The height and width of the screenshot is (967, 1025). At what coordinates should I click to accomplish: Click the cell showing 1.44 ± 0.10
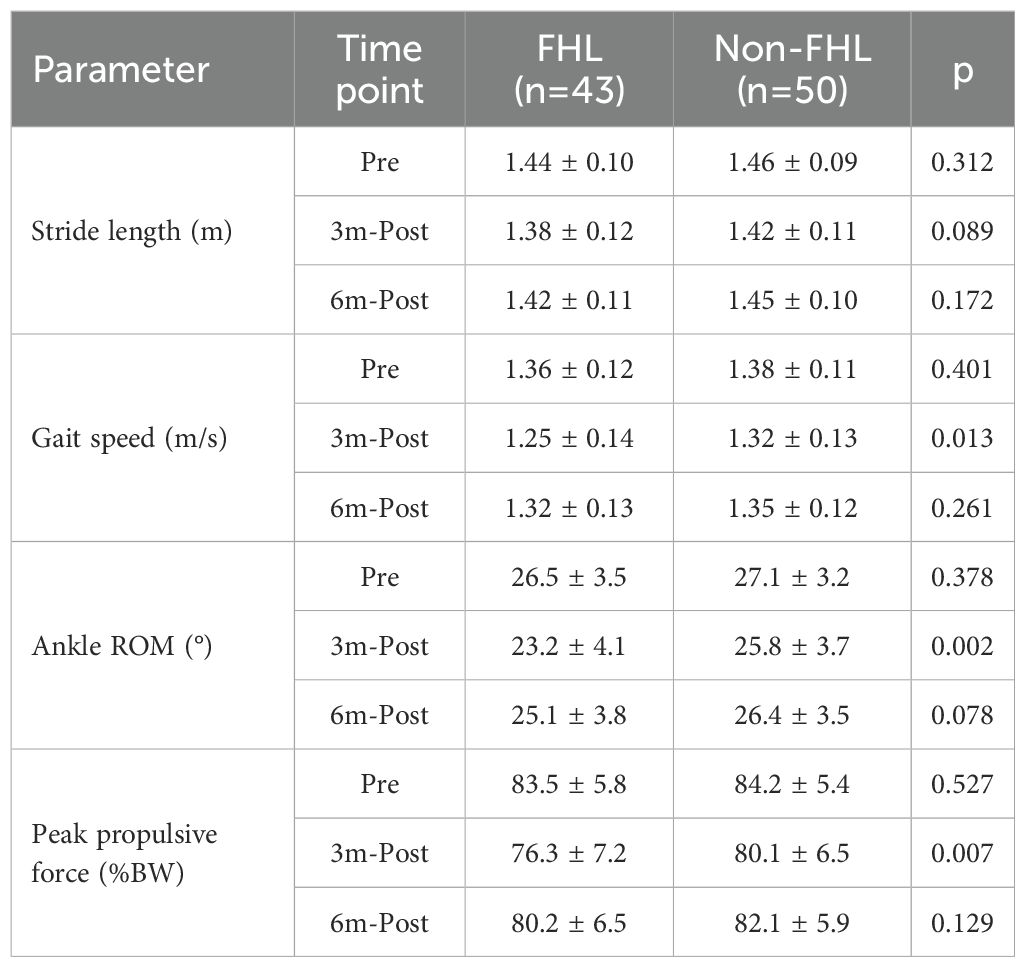pos(568,161)
